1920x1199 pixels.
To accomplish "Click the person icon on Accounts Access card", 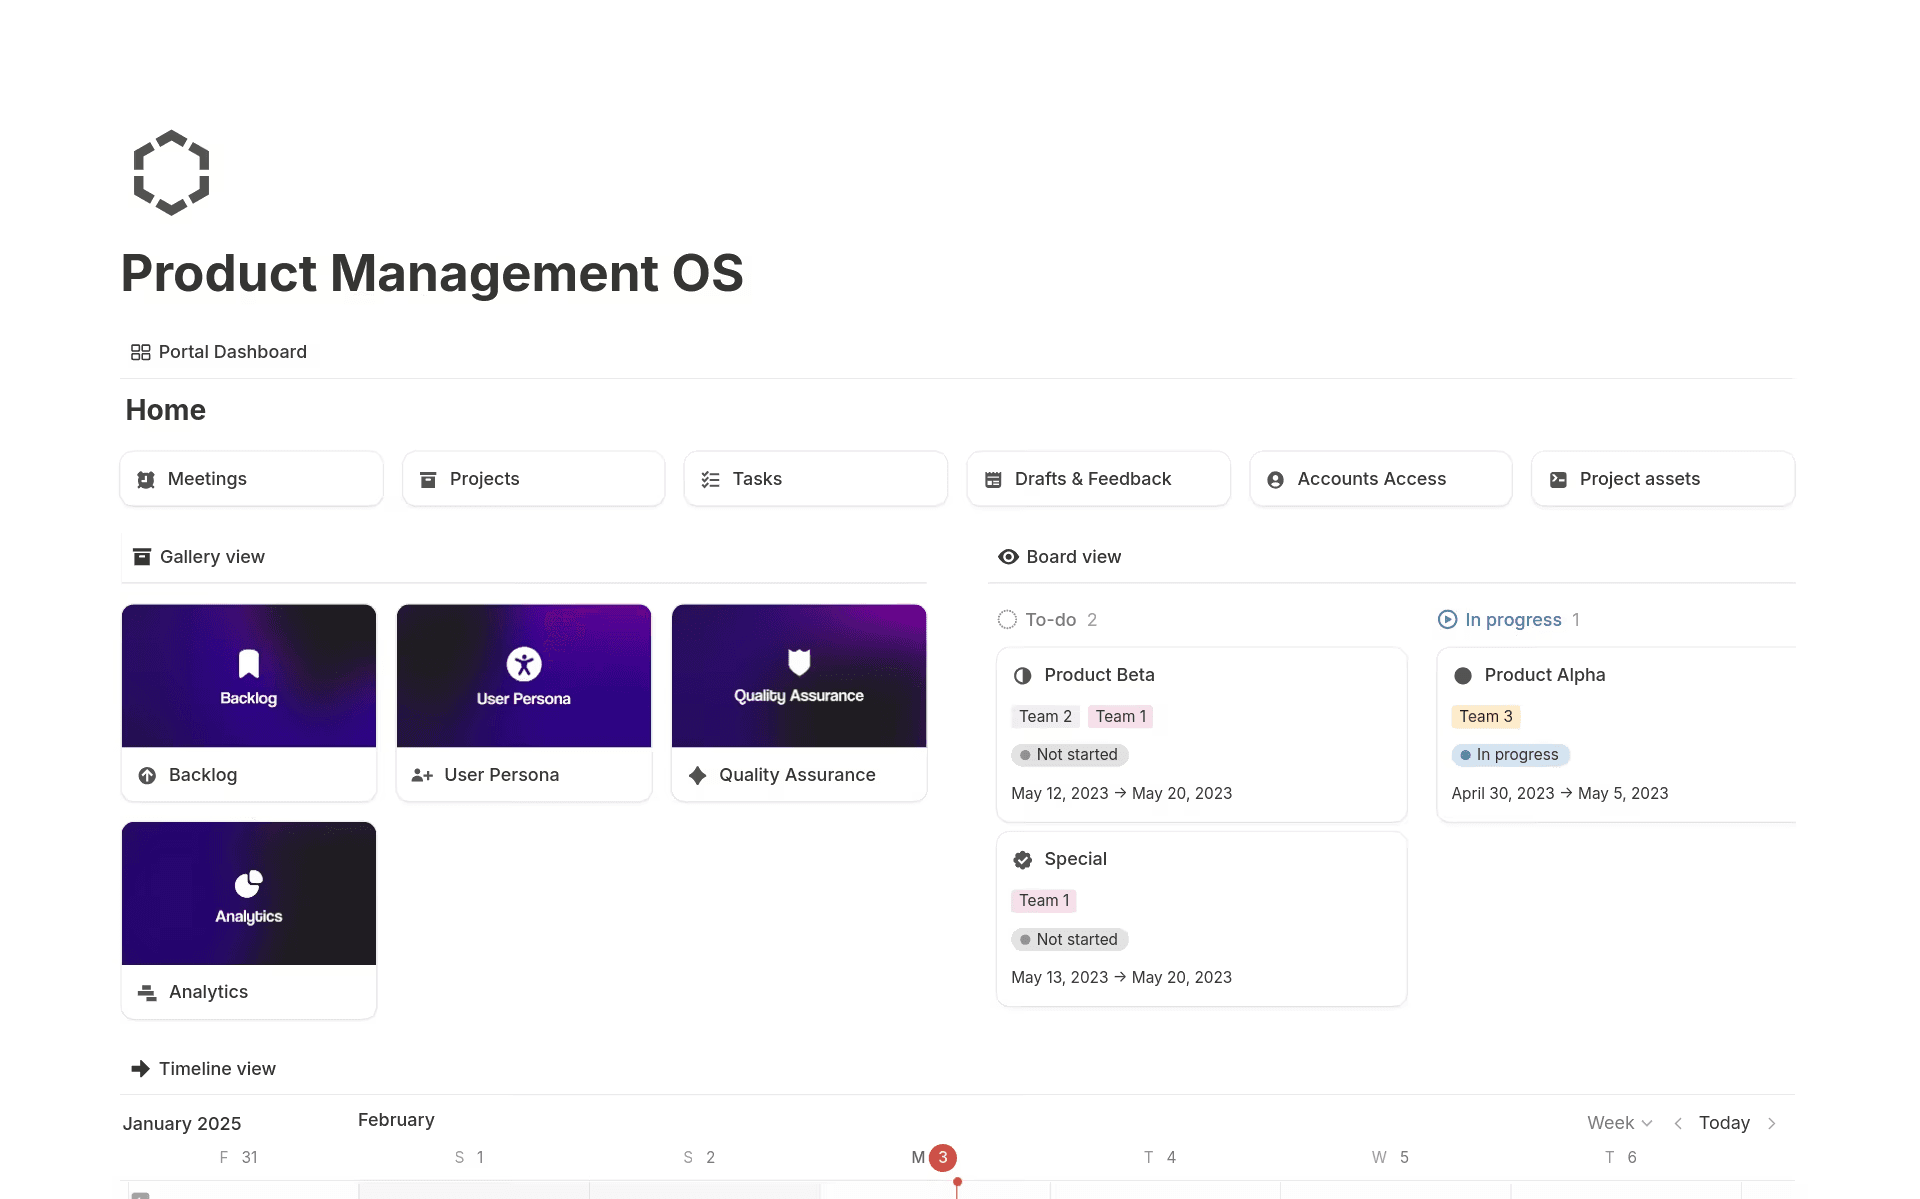I will click(x=1274, y=479).
